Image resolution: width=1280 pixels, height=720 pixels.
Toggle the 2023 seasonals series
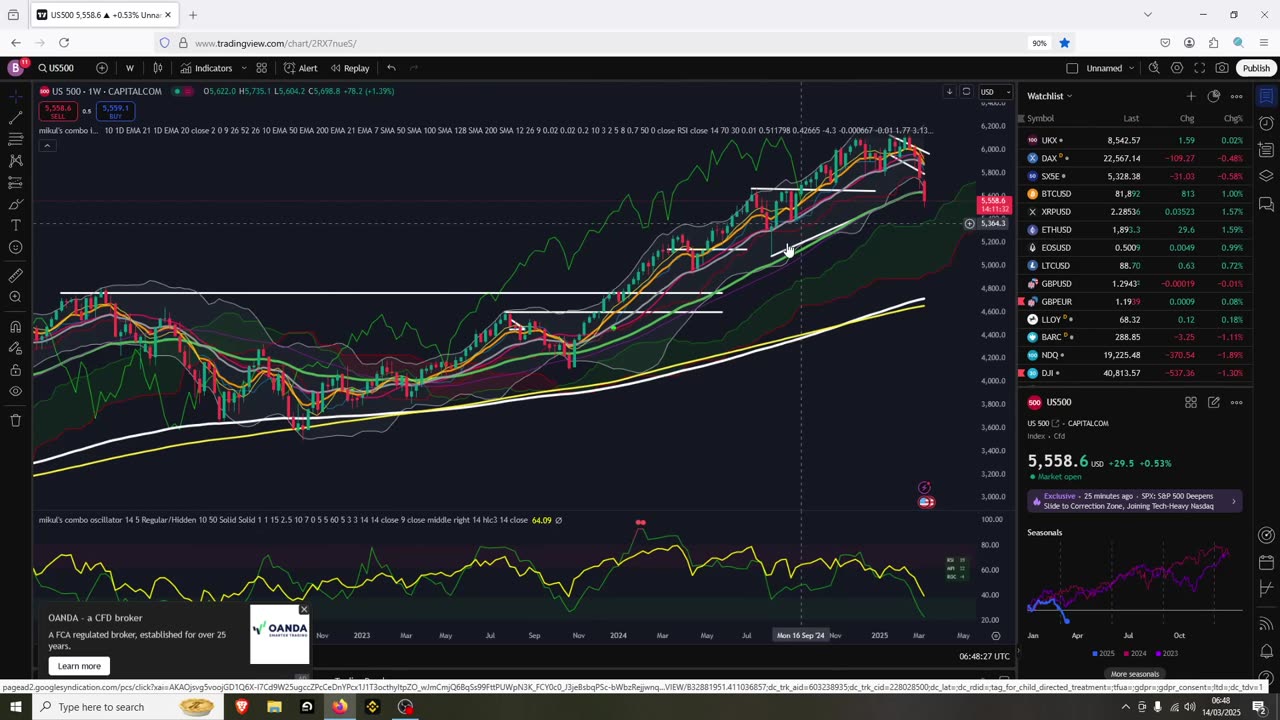1167,653
